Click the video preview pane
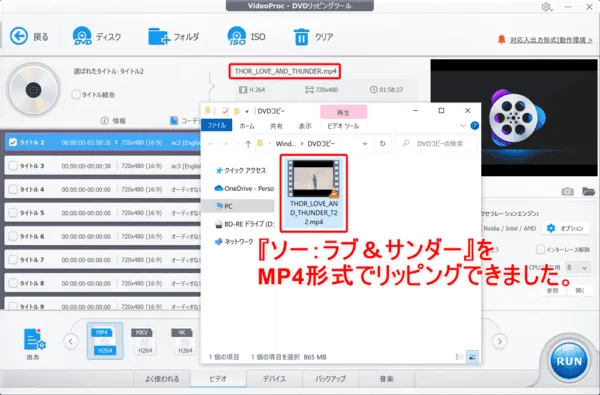 (514, 118)
